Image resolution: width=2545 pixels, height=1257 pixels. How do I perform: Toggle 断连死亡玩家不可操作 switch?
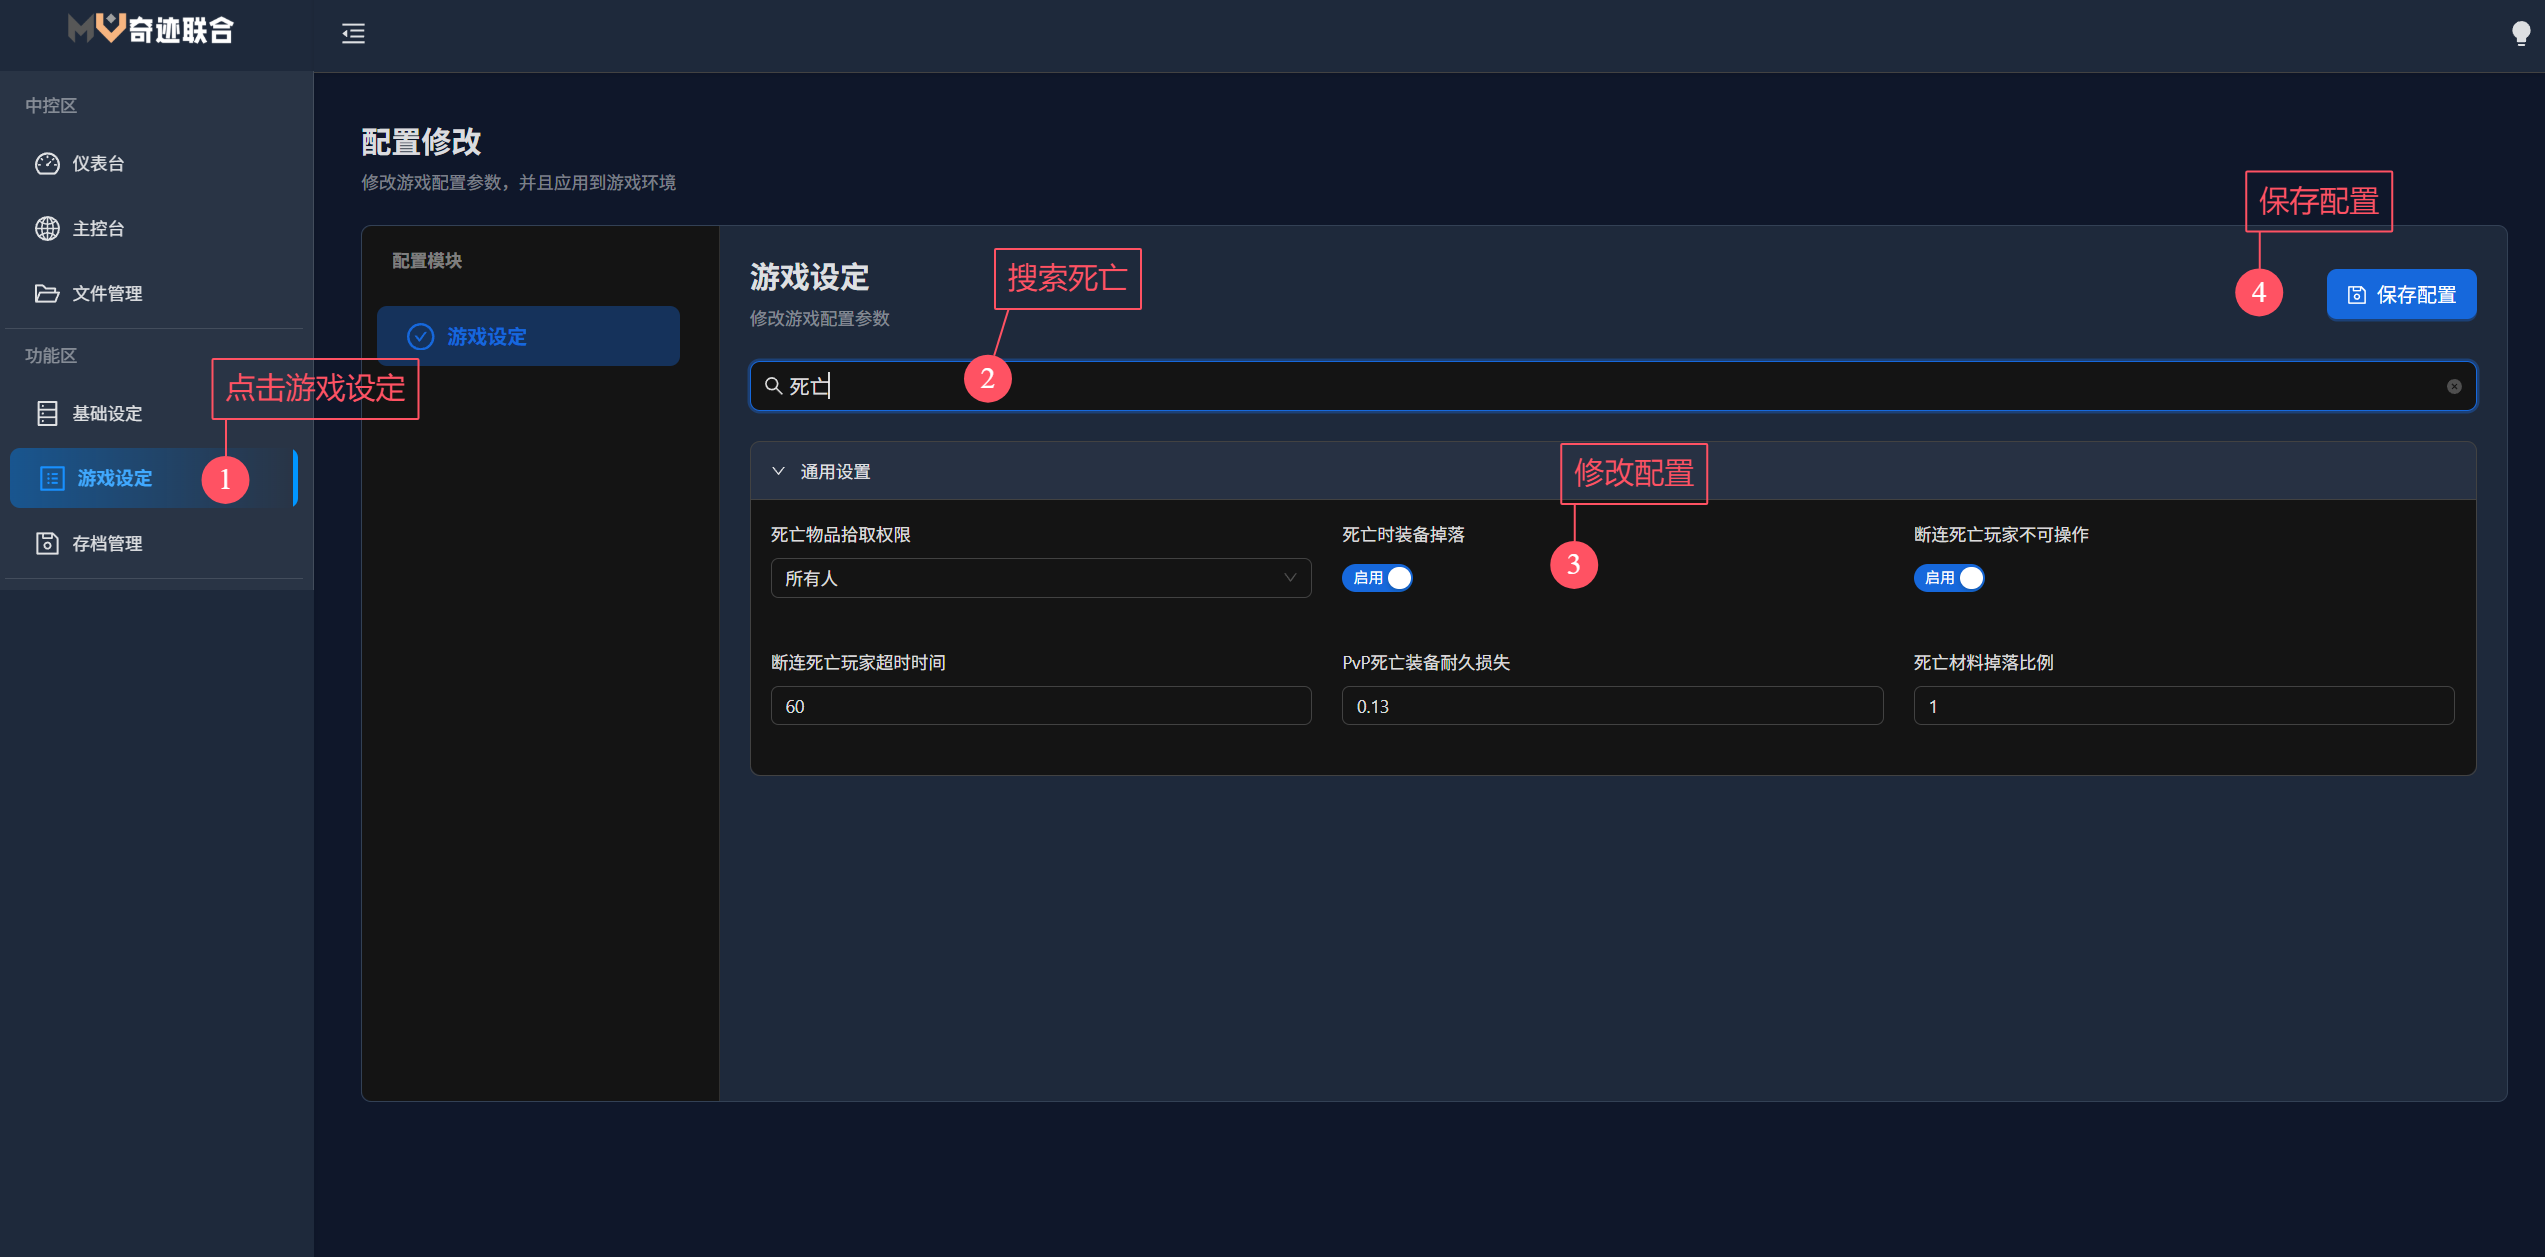[1948, 578]
